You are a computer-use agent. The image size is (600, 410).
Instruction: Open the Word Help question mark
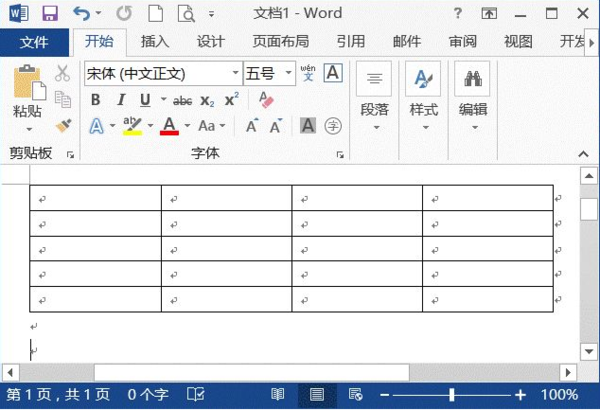click(457, 14)
